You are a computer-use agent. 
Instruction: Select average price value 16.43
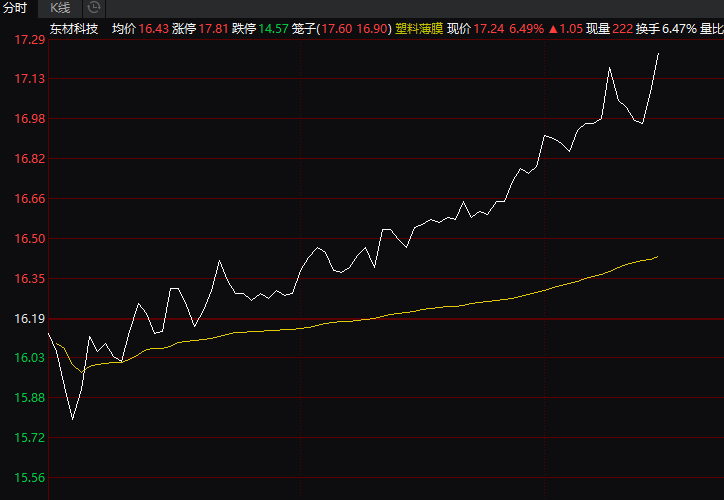click(x=153, y=29)
